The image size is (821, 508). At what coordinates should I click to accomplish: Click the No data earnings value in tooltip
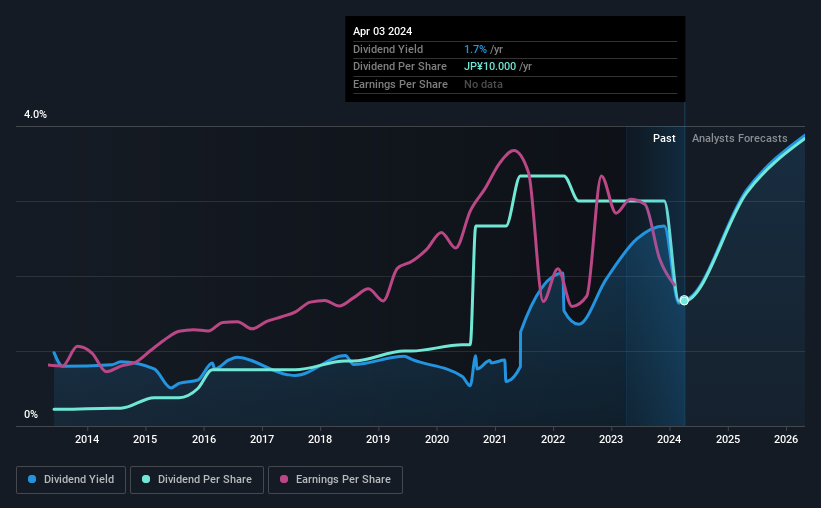click(483, 84)
